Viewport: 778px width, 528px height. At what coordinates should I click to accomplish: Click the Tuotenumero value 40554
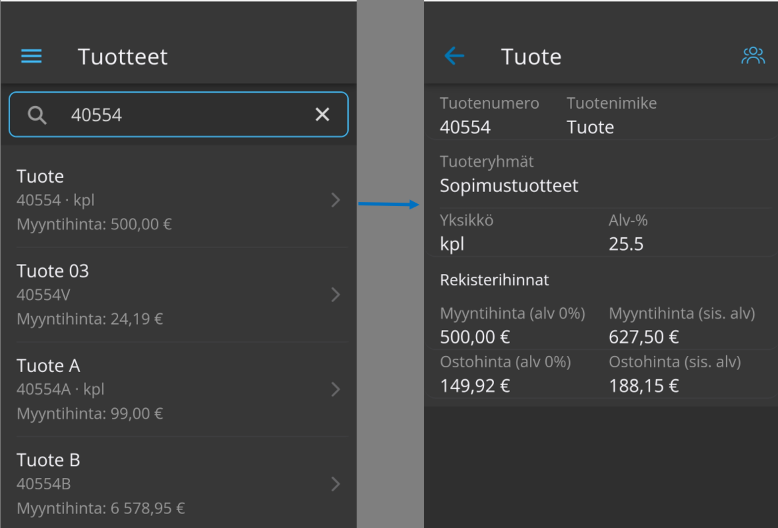465,128
